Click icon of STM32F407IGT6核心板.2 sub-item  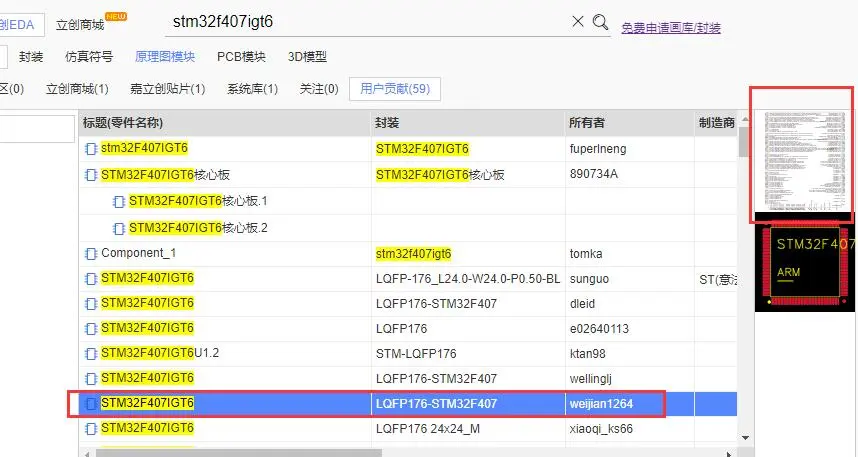point(119,228)
